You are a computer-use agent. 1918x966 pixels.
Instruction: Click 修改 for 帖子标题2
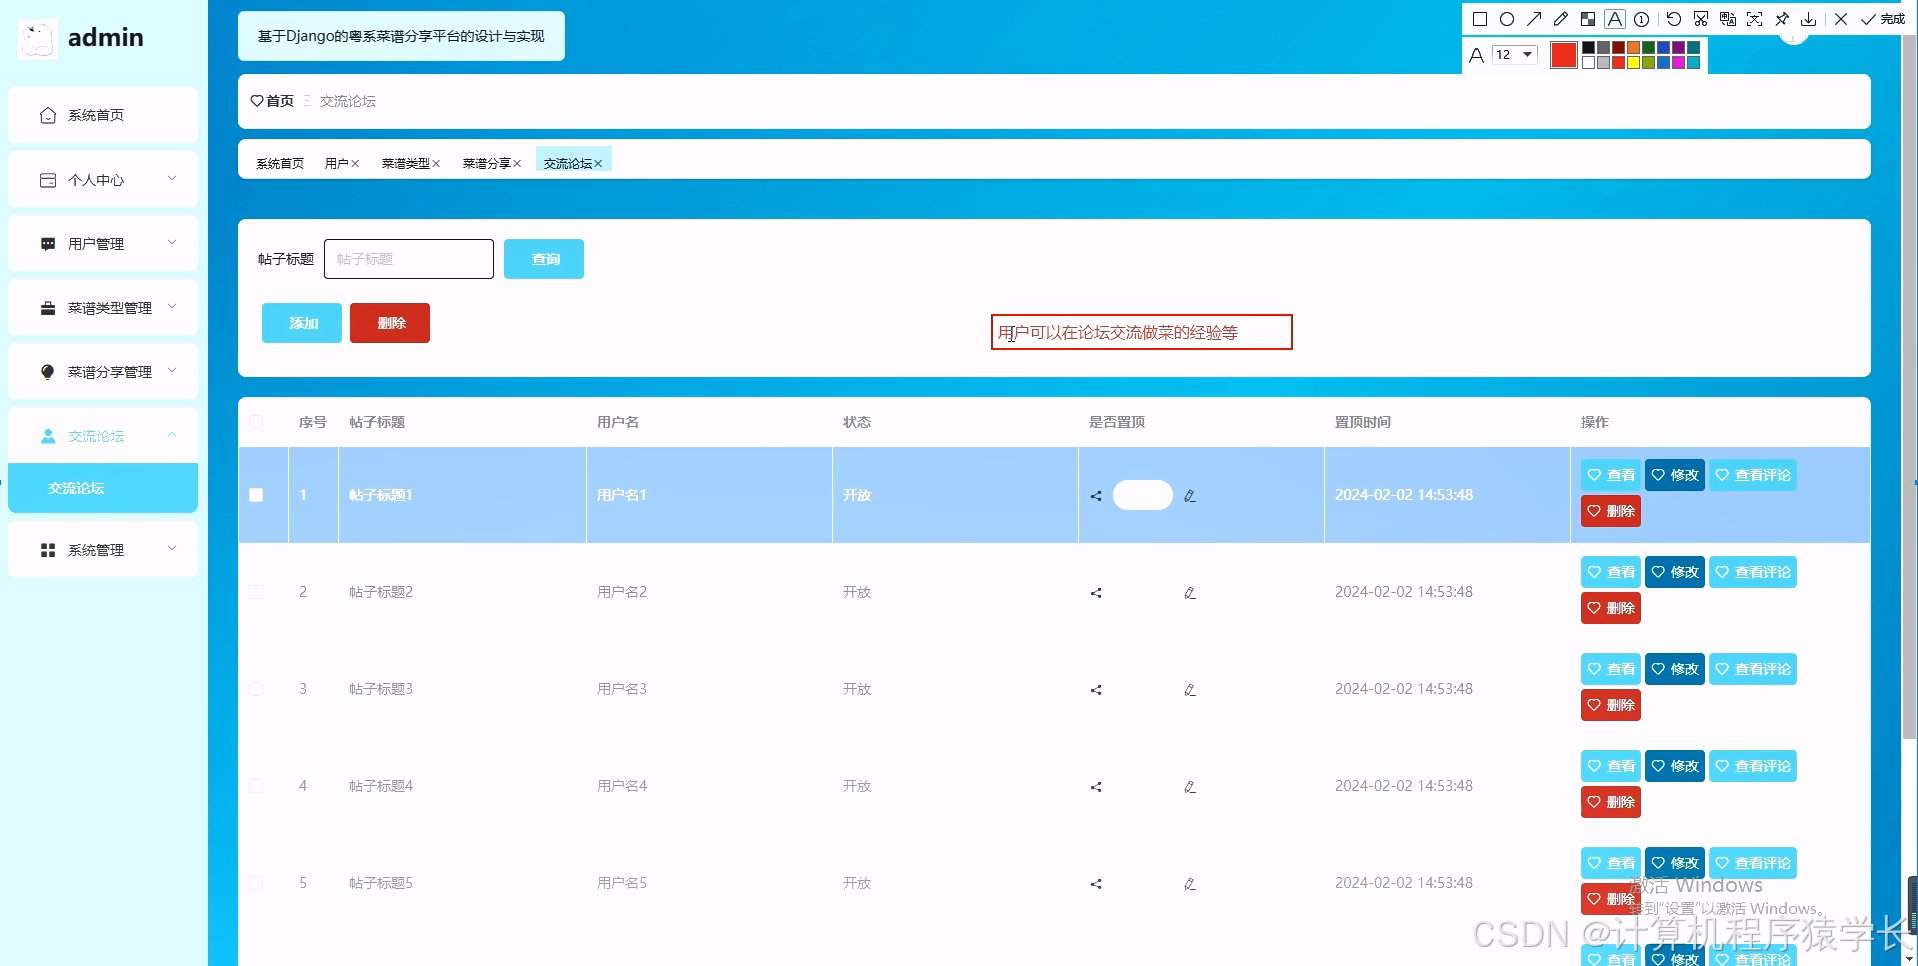click(x=1675, y=572)
